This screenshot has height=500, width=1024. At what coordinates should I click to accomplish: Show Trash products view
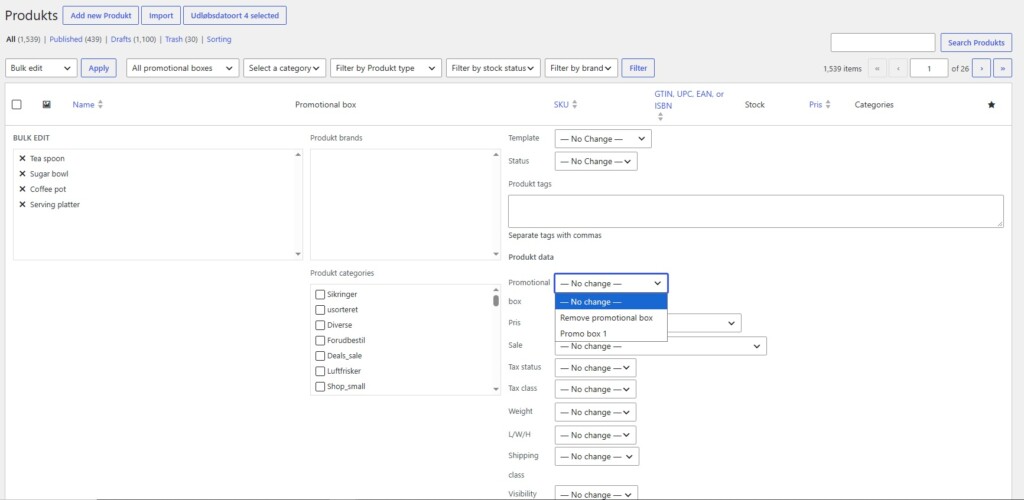[x=174, y=39]
